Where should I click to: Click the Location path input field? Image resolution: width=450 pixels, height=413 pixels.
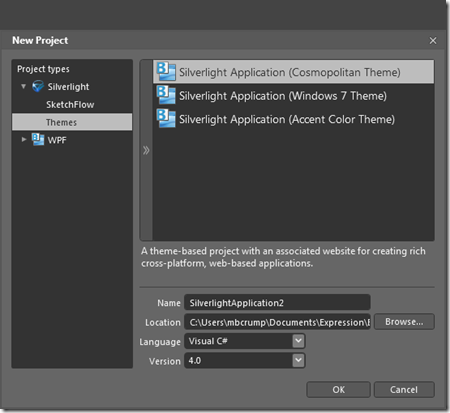pyautogui.click(x=277, y=322)
